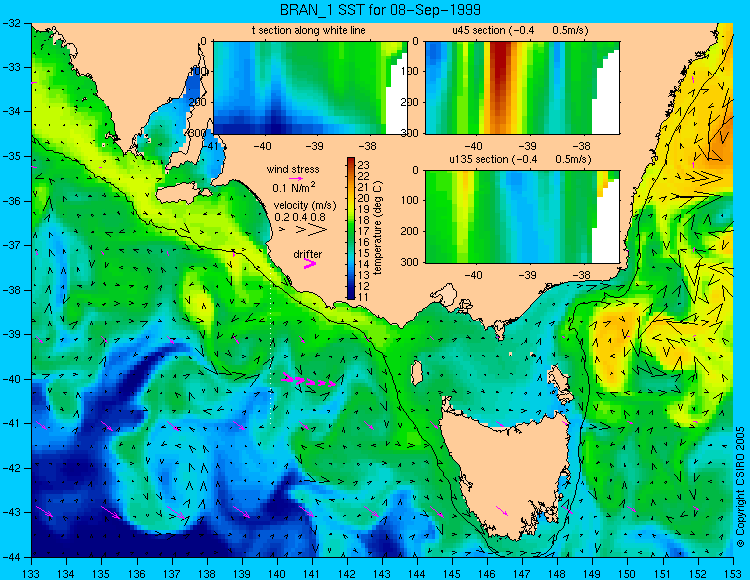Open the t section temperature inset plot
Screen dimensions: 750x580
pyautogui.click(x=310, y=88)
